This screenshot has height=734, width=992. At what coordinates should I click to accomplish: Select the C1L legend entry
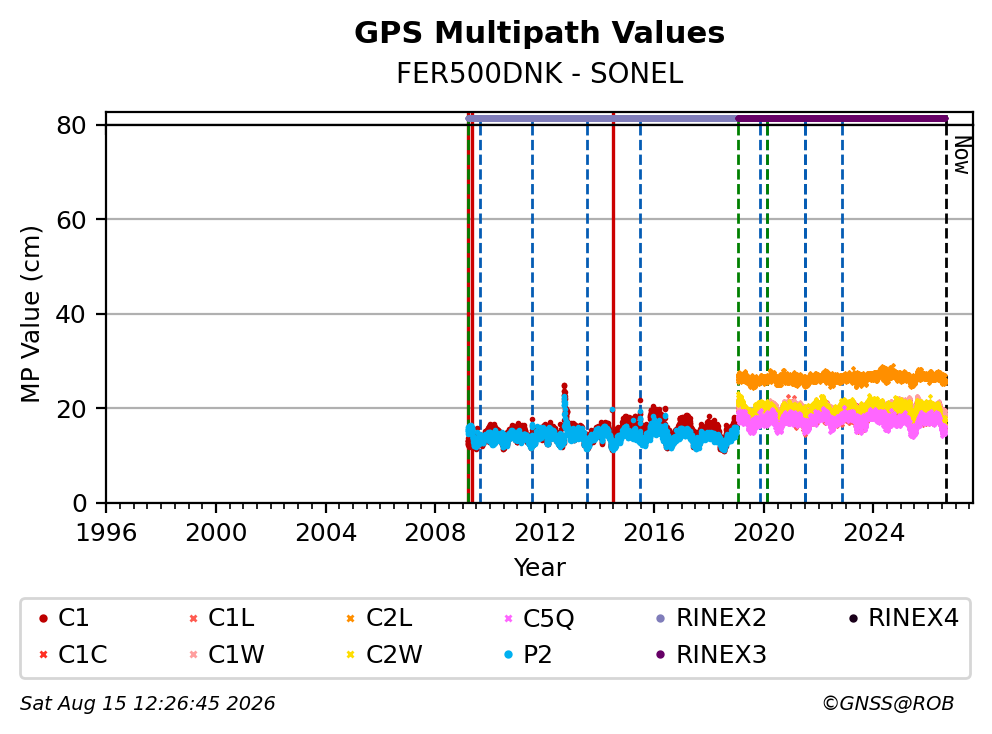click(221, 618)
